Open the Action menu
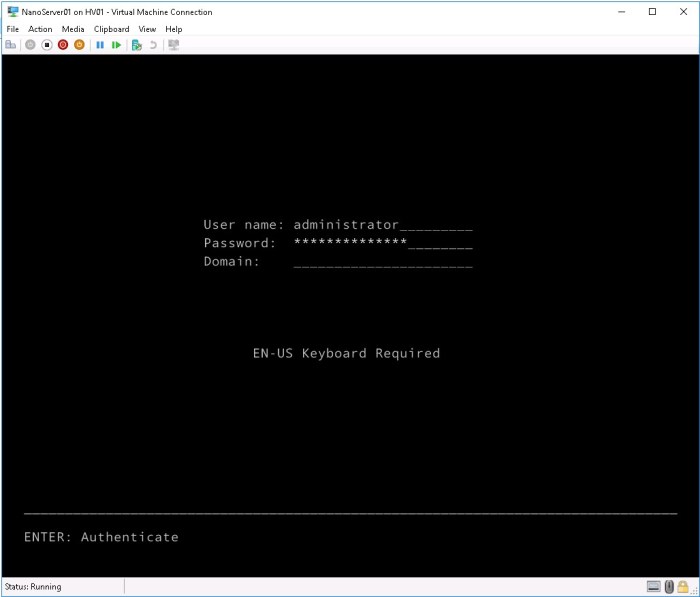The height and width of the screenshot is (597, 700). [40, 29]
